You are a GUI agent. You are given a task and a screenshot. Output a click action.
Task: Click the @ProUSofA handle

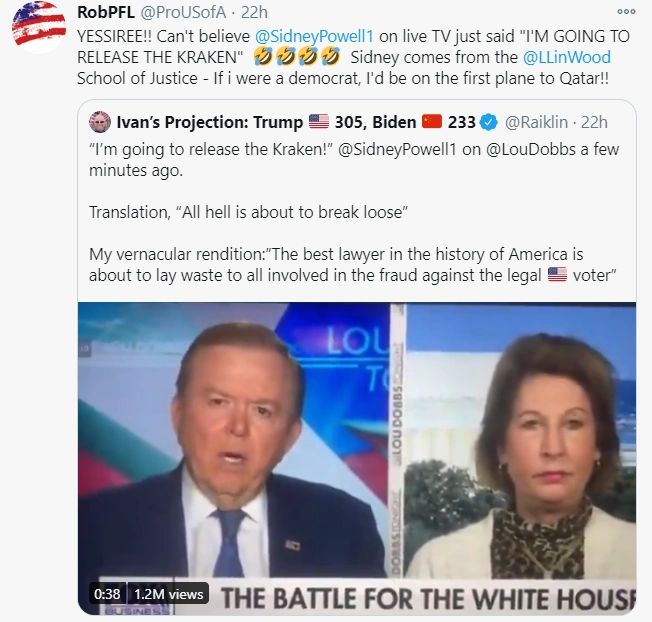point(183,12)
